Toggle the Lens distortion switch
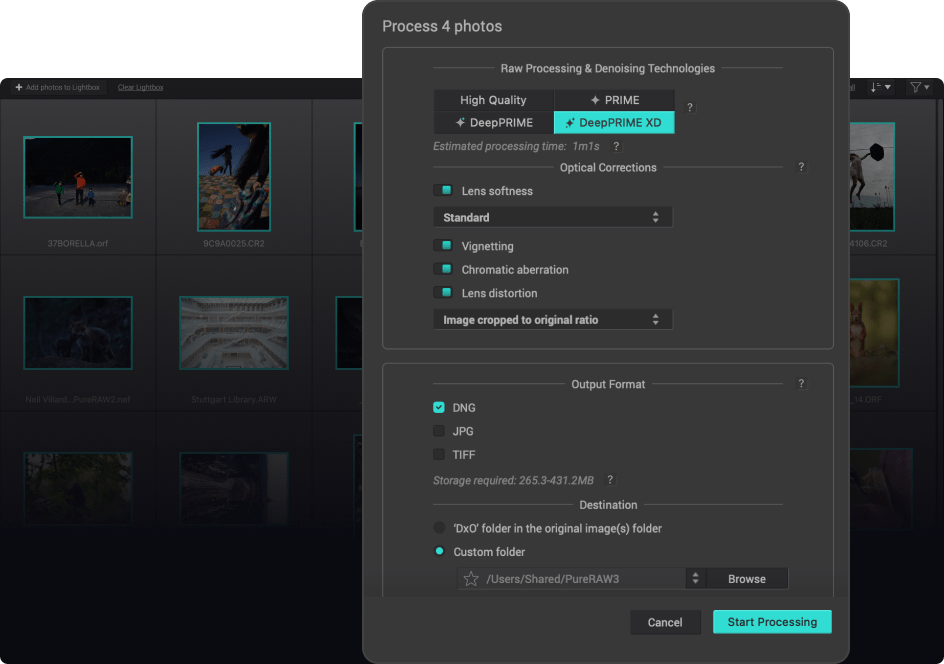 (444, 293)
